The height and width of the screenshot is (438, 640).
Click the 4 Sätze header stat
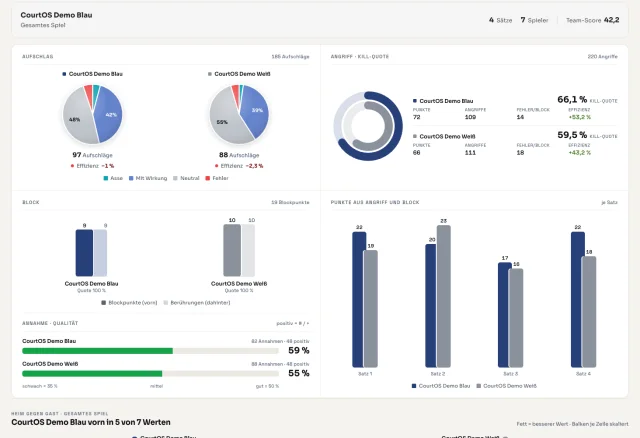[500, 20]
